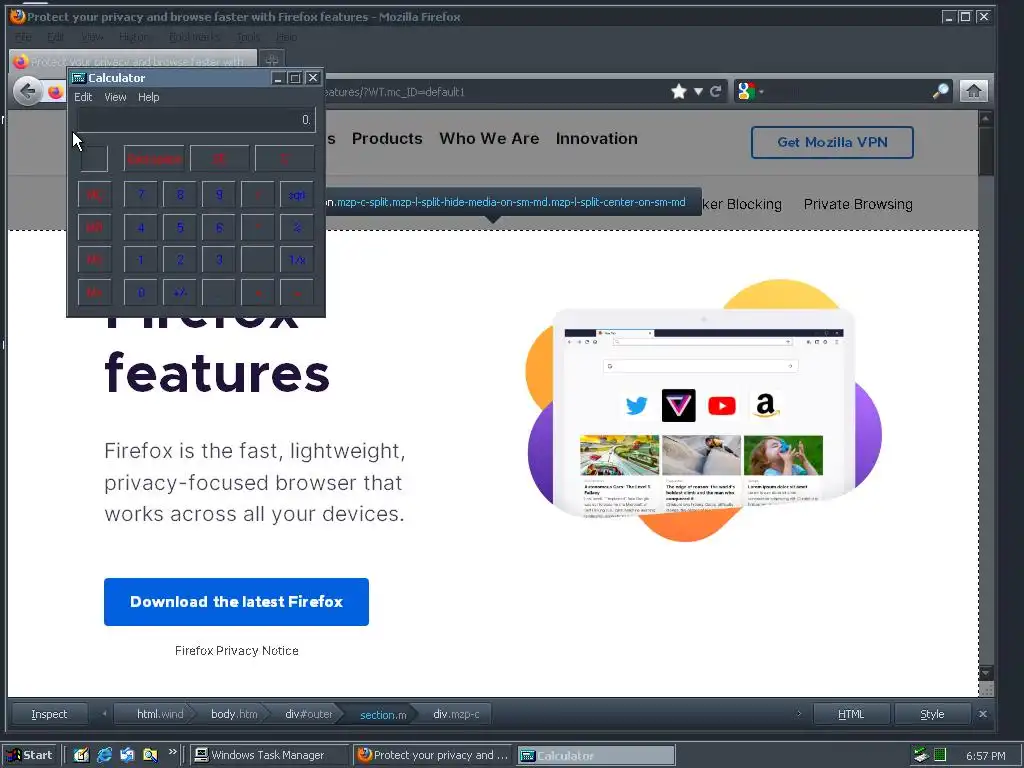Toggle the Style panel in inspector
Screen dimensions: 1024x768
(932, 714)
